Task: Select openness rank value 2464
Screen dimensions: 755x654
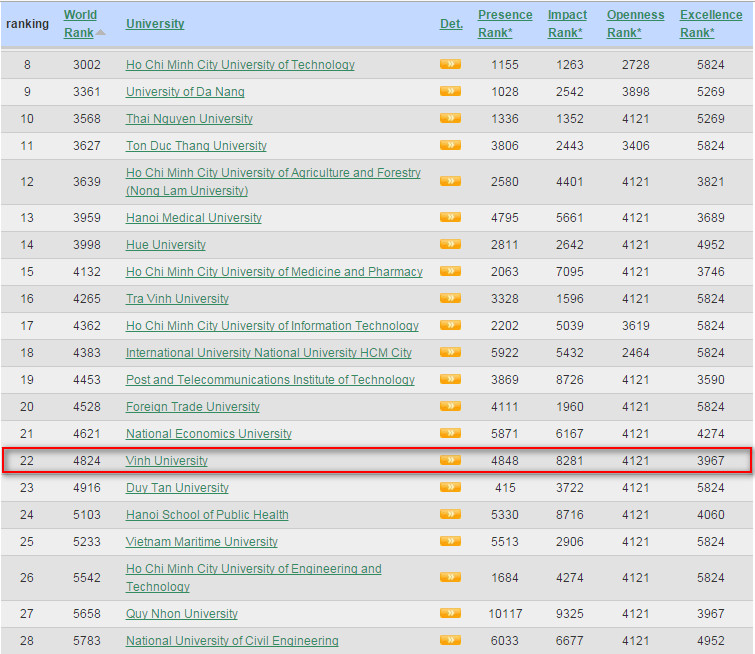Action: tap(636, 353)
